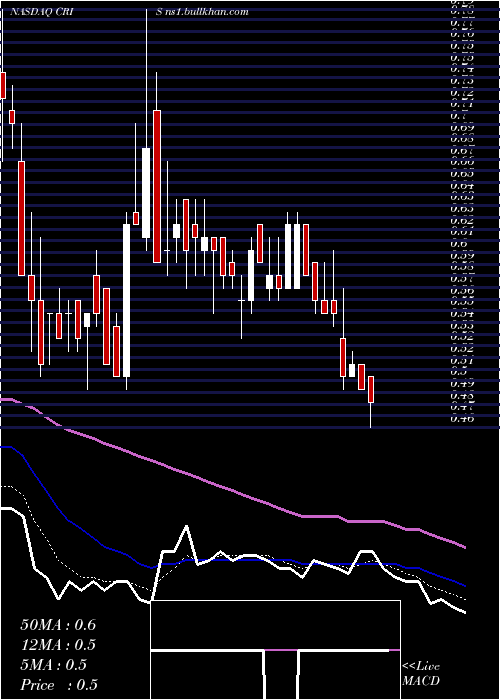Click the 0.46 price axis label
Viewport: 500px width, 700px height.
(462, 418)
